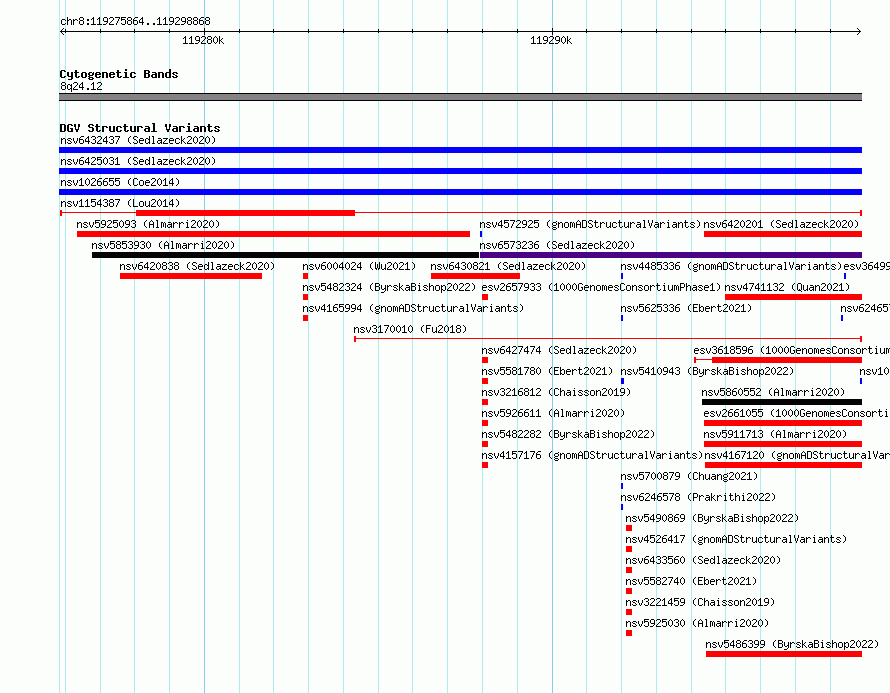The image size is (890, 693).
Task: Click nsv4526417 (gnomADStructuralVariants) label
Action: coord(736,539)
